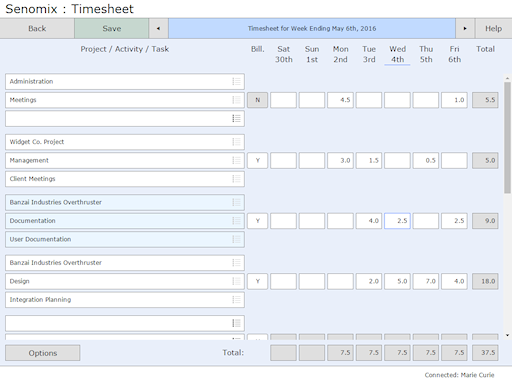Click the scrollbar up arrow
The image size is (512, 384).
coord(507,78)
